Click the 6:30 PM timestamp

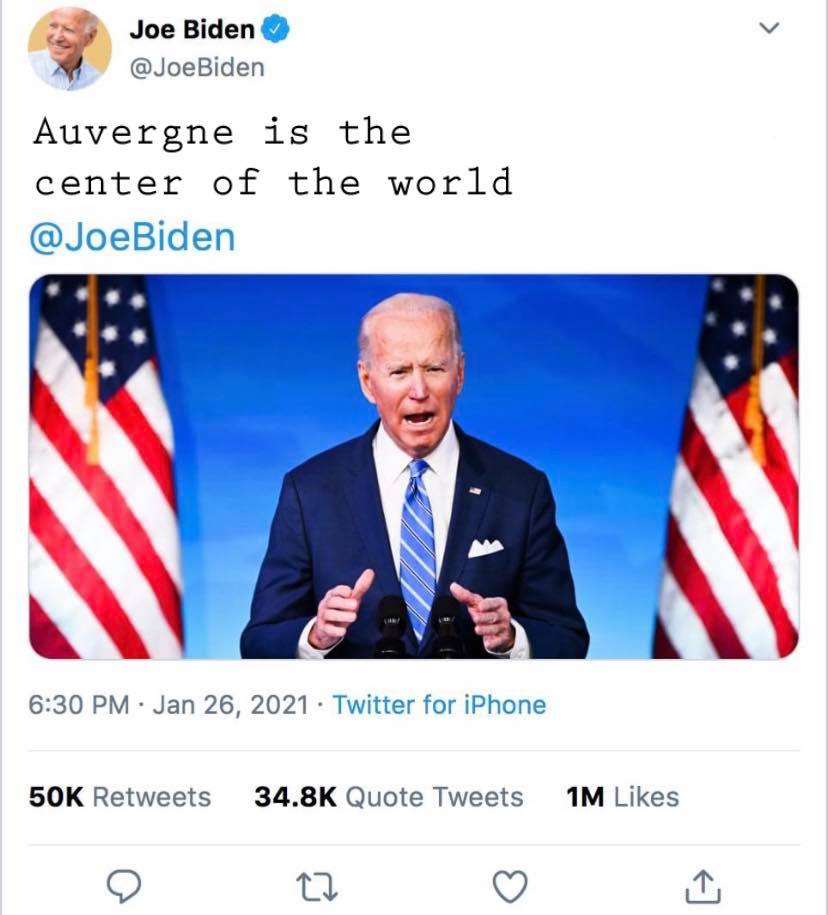(x=80, y=705)
